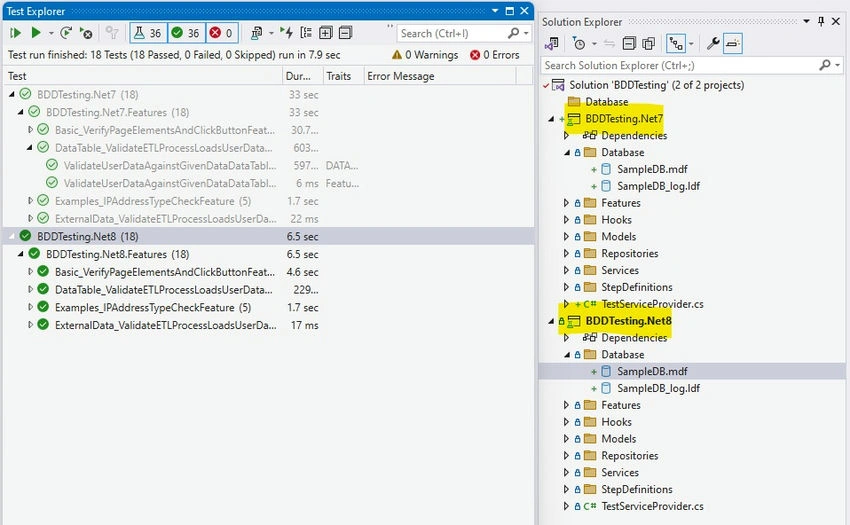
Task: Expand Features folder under BDDTesting.Net8
Action: 566,405
